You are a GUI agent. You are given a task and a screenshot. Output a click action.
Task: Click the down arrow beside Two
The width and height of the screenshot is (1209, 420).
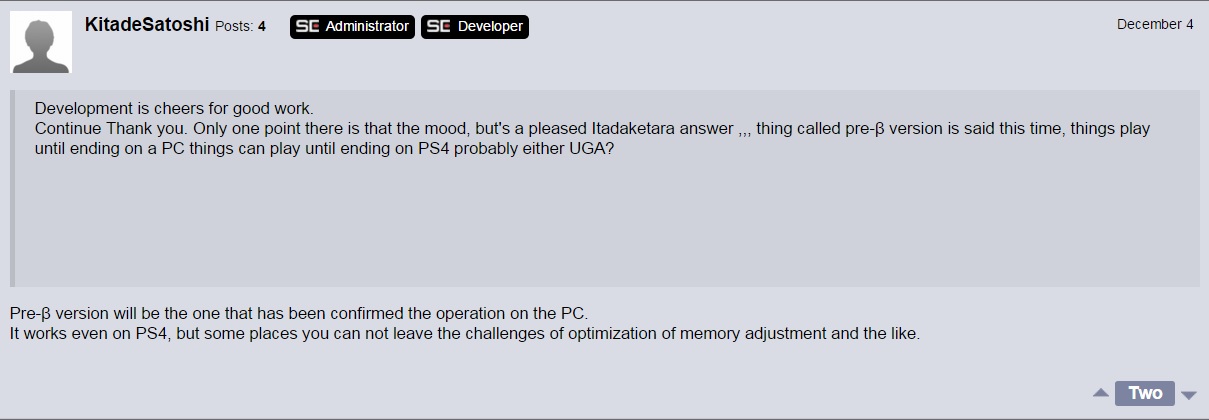(1189, 394)
